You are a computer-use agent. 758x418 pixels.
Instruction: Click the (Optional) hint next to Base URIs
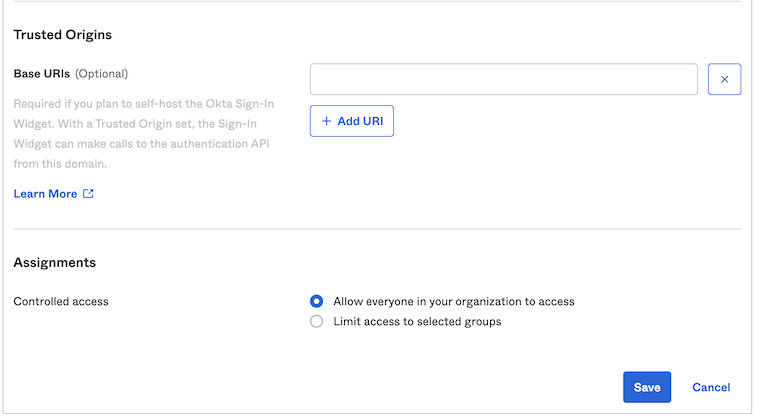tap(102, 74)
